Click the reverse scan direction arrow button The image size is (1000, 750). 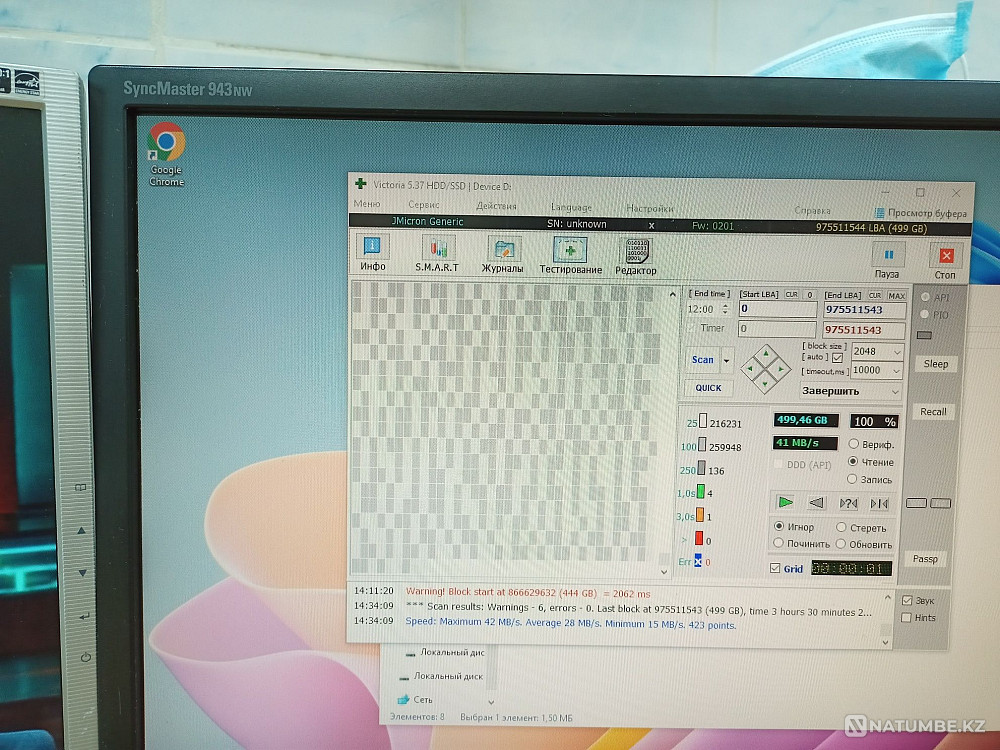click(816, 503)
